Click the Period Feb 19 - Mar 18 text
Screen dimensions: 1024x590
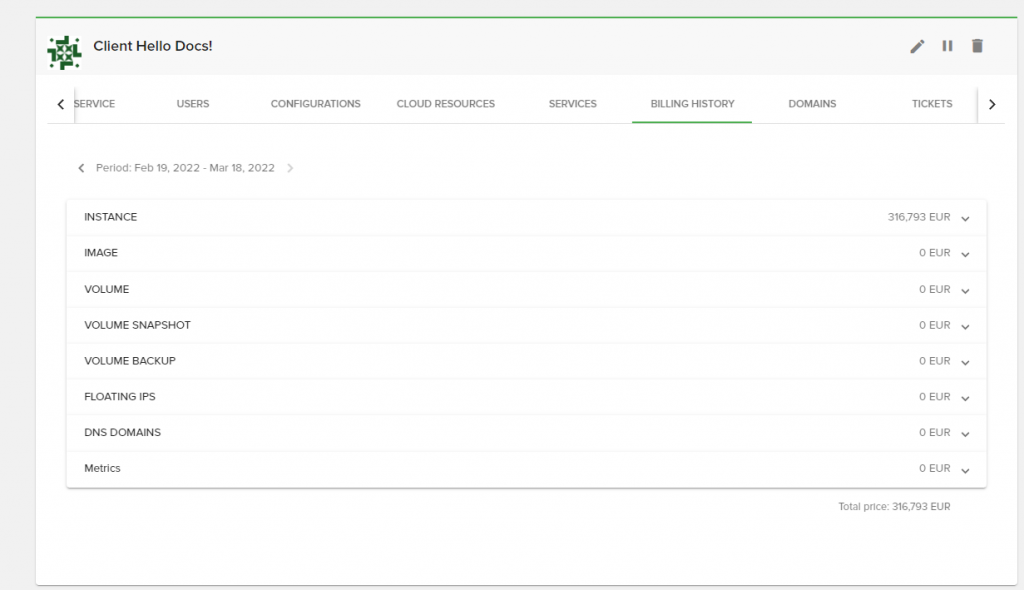(x=185, y=168)
